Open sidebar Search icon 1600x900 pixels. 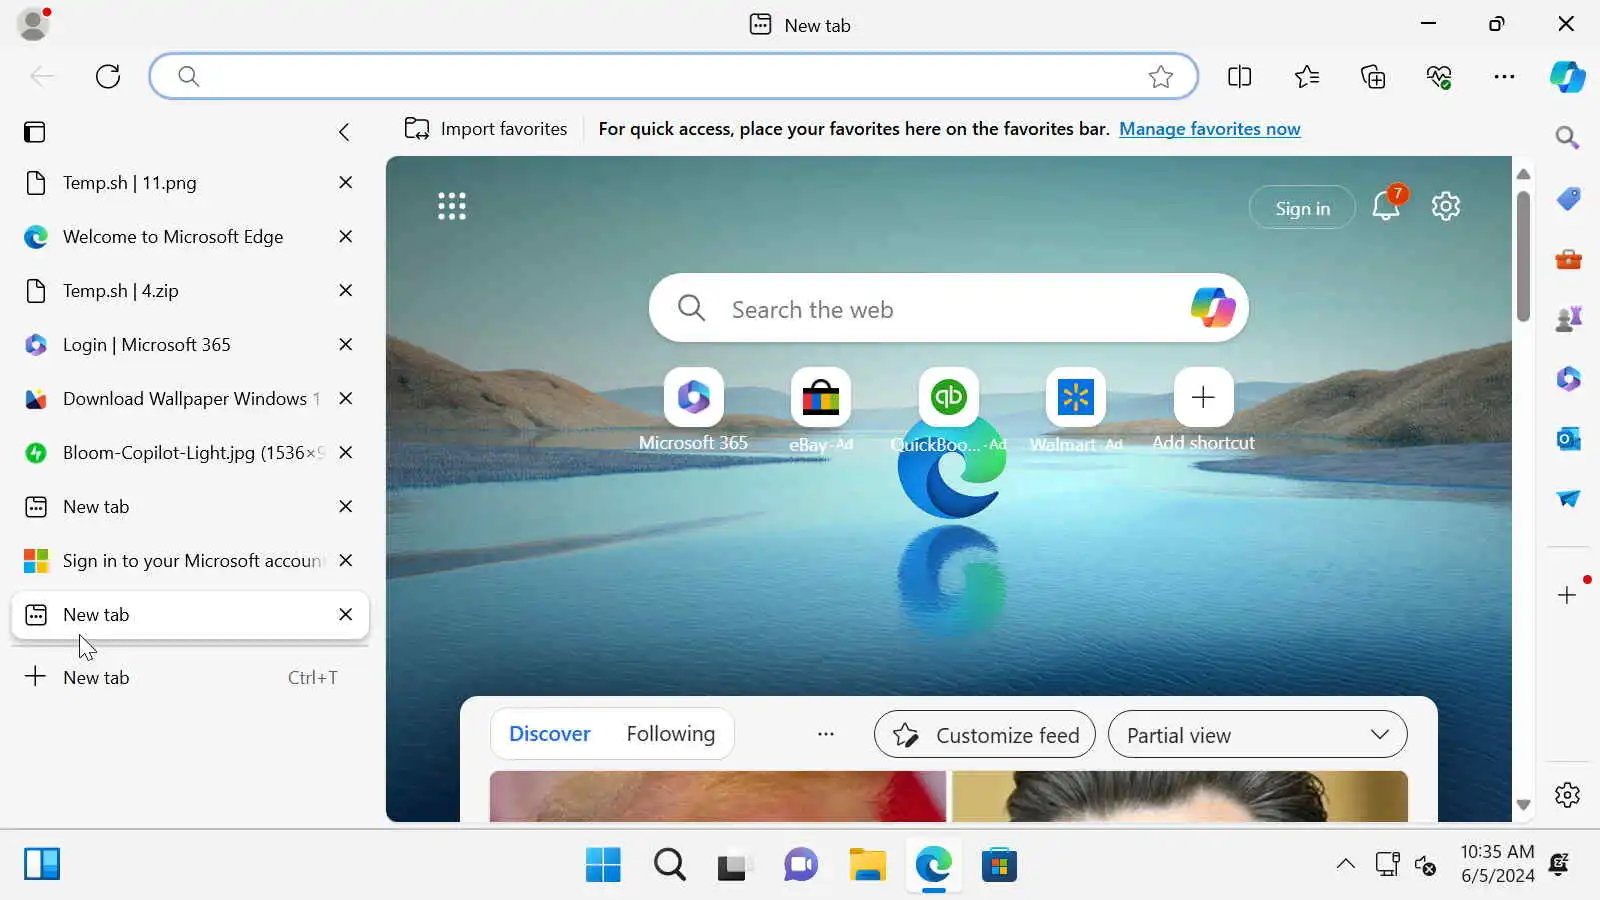pos(1567,137)
